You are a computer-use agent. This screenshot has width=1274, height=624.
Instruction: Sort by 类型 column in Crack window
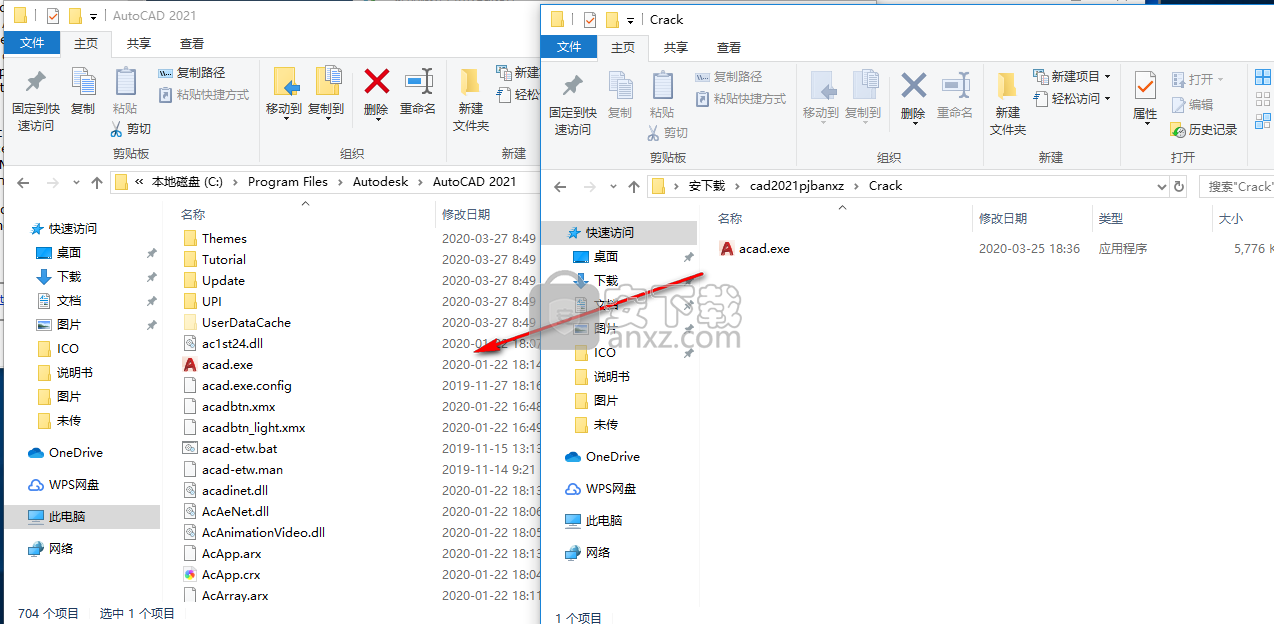coord(1110,218)
